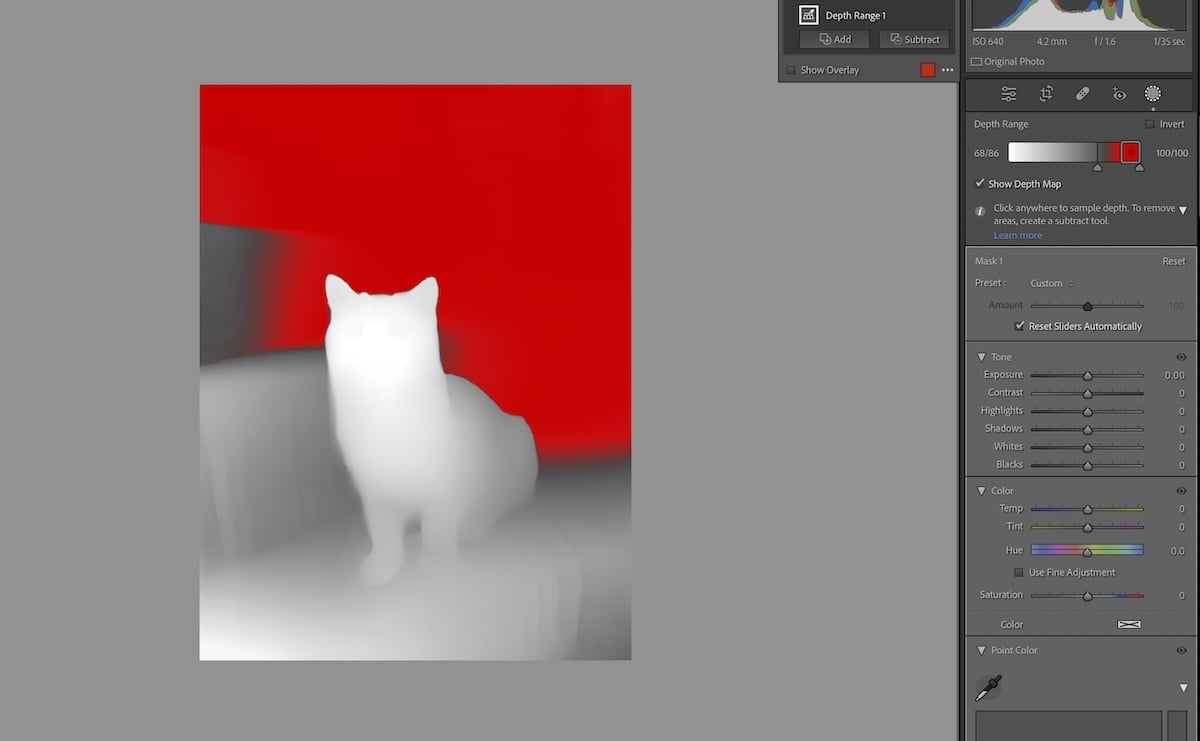
Task: Select the Healing brush tool
Action: [1082, 93]
